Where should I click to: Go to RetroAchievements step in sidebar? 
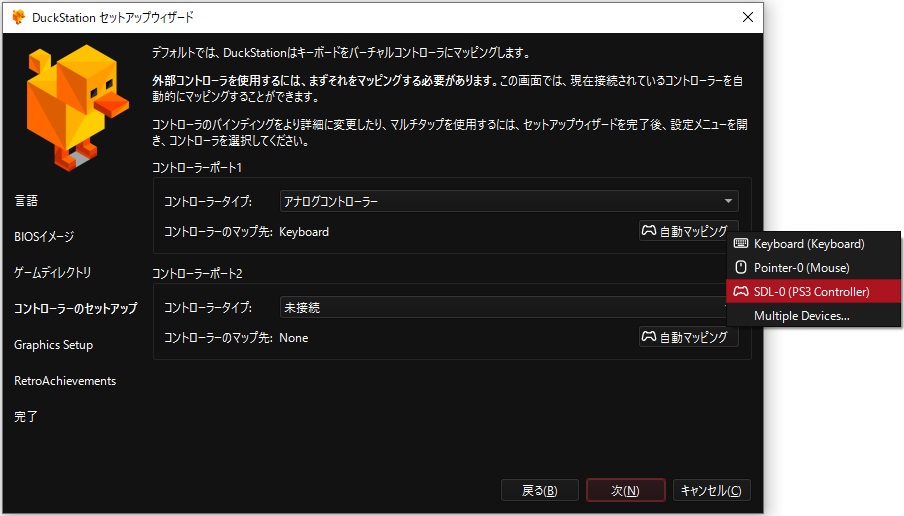click(x=65, y=381)
